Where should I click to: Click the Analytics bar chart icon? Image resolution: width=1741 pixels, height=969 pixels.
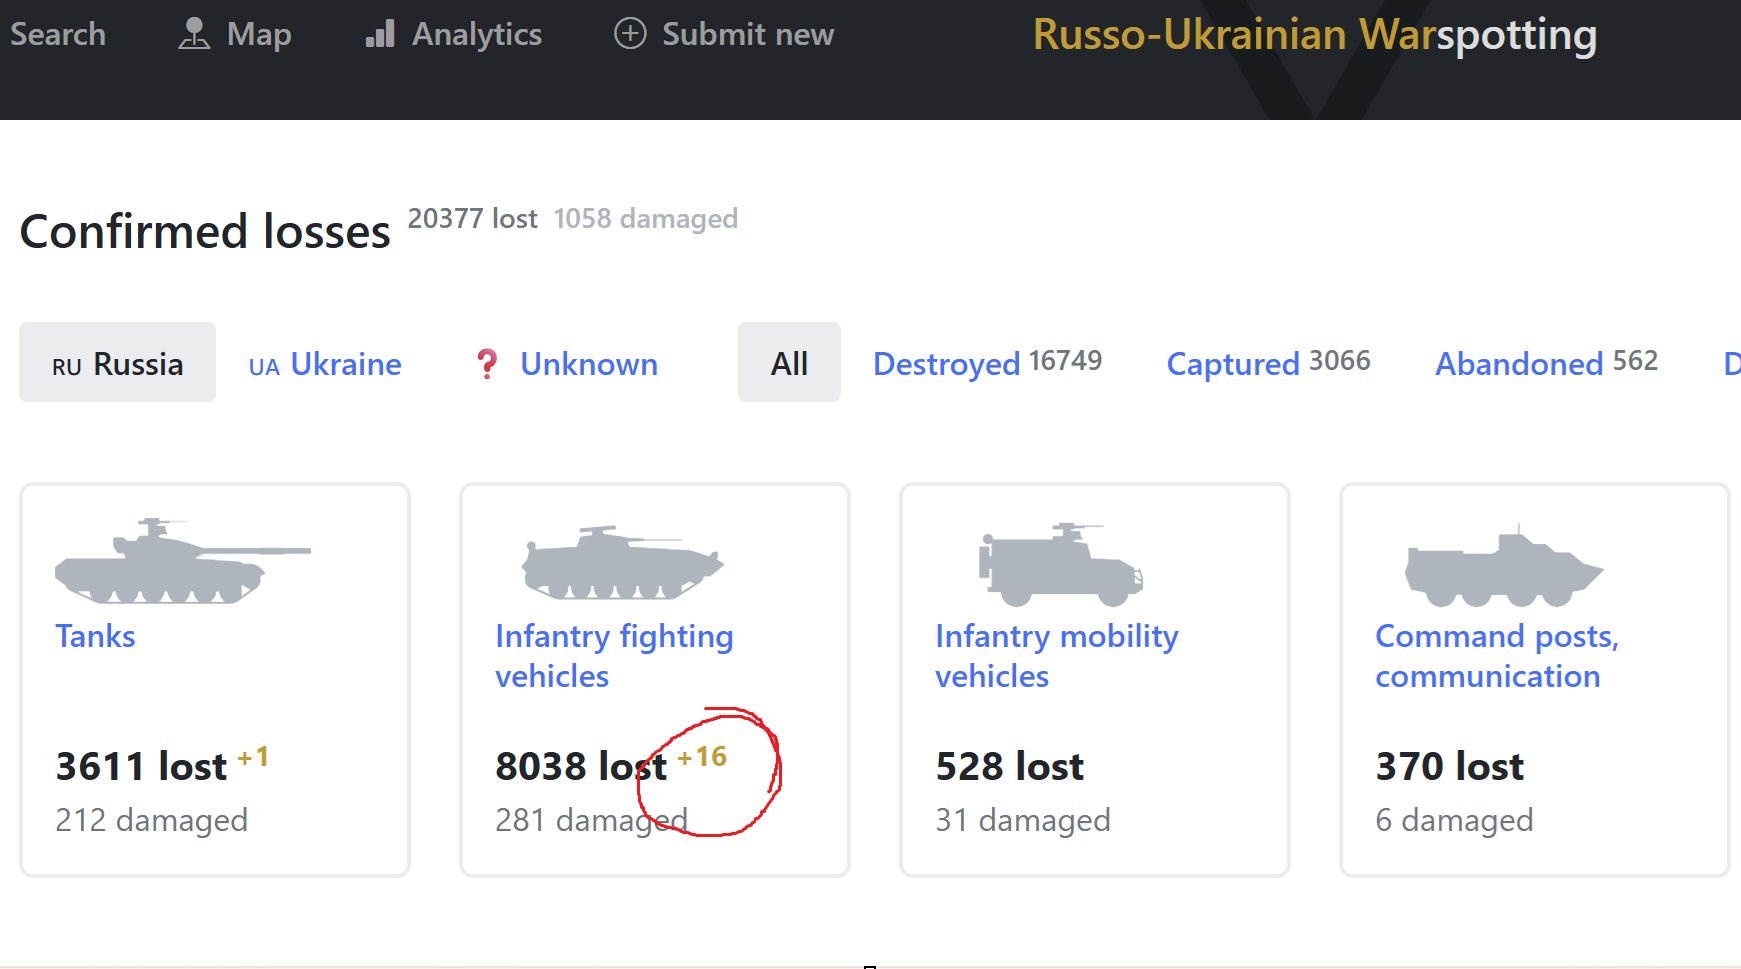tap(380, 34)
